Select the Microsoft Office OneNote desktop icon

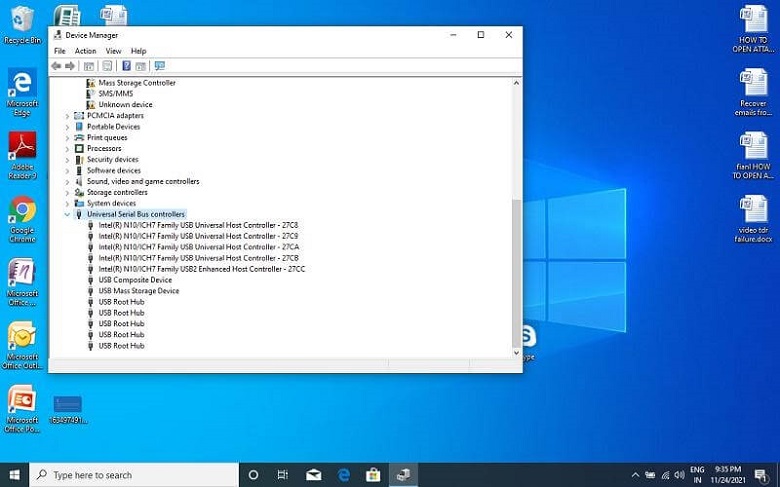tap(22, 282)
